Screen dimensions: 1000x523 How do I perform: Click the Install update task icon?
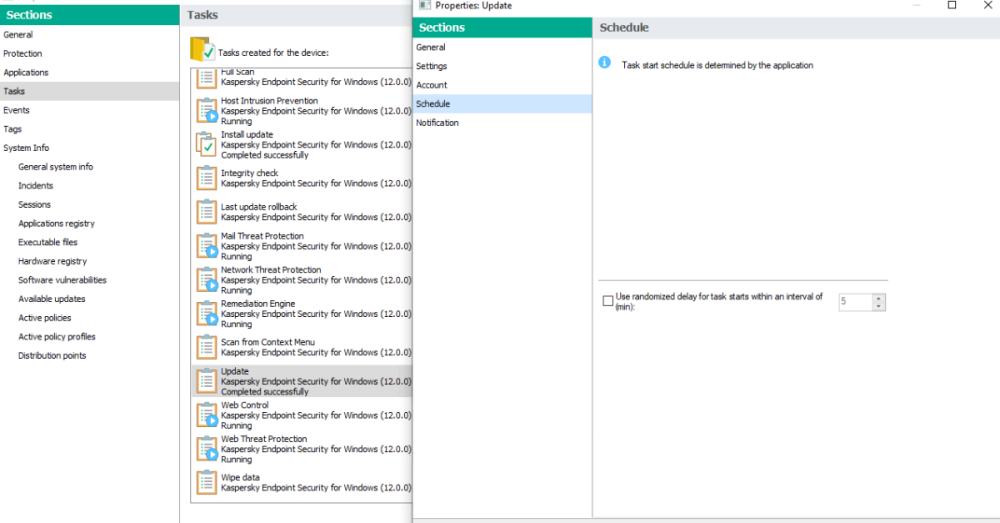pos(206,145)
